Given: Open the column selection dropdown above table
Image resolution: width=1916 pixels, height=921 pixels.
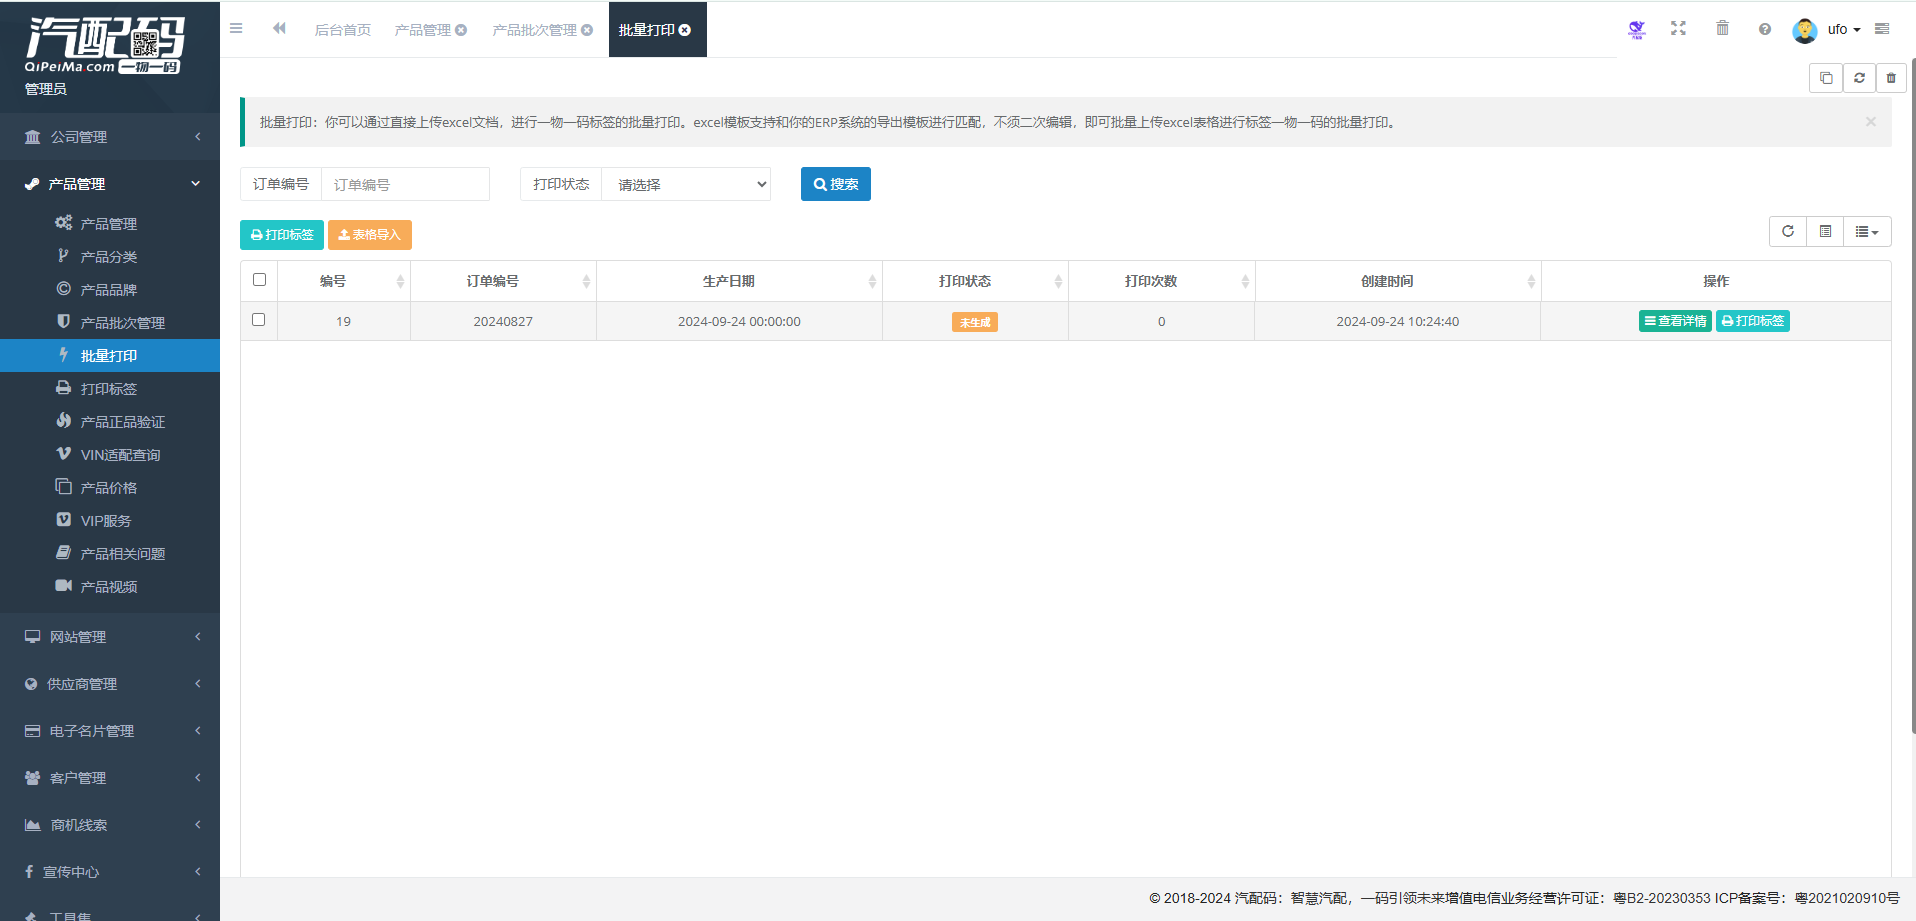Looking at the screenshot, I should pos(1866,232).
